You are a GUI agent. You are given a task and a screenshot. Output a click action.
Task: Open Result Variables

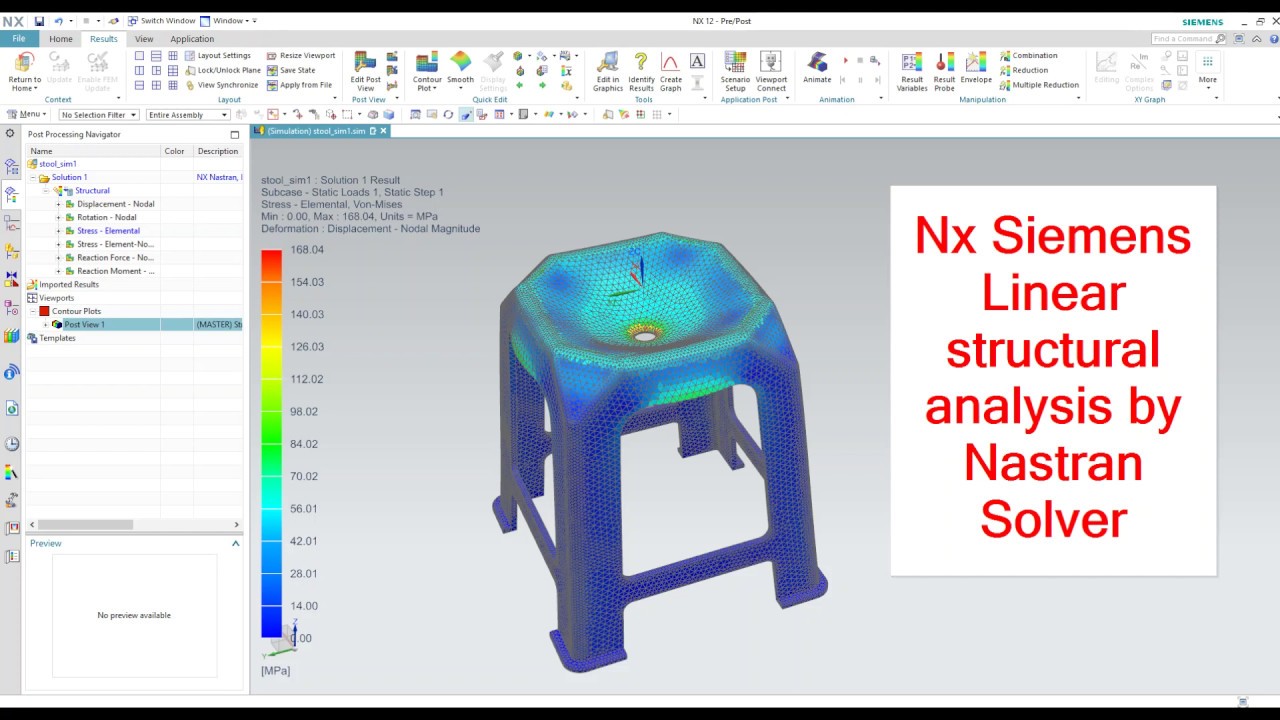point(912,71)
